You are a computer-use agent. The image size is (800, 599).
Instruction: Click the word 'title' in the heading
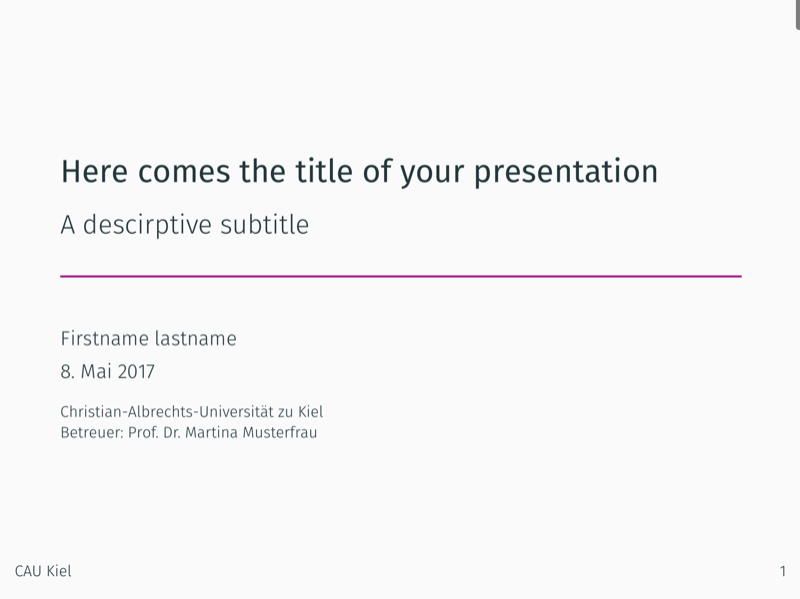point(324,171)
